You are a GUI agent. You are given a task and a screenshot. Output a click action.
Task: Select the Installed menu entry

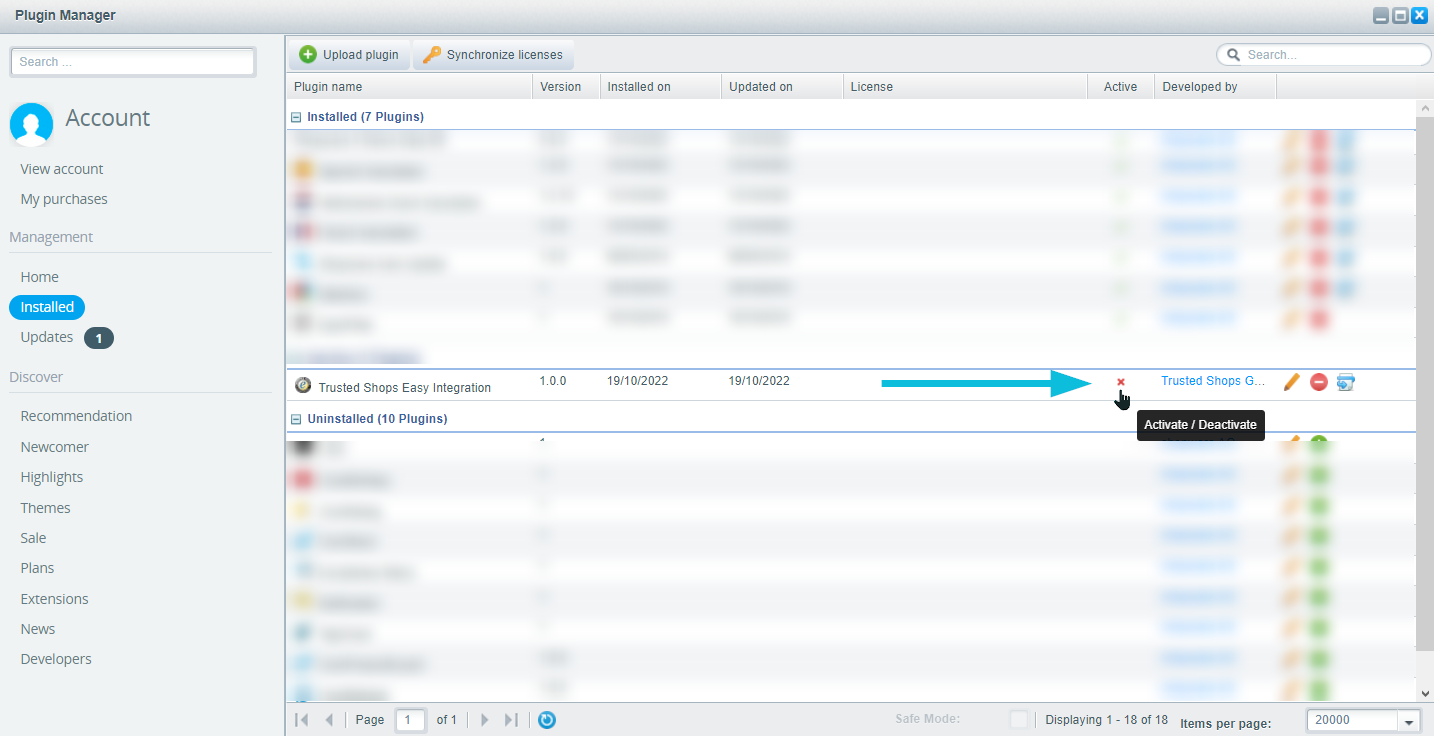(47, 307)
